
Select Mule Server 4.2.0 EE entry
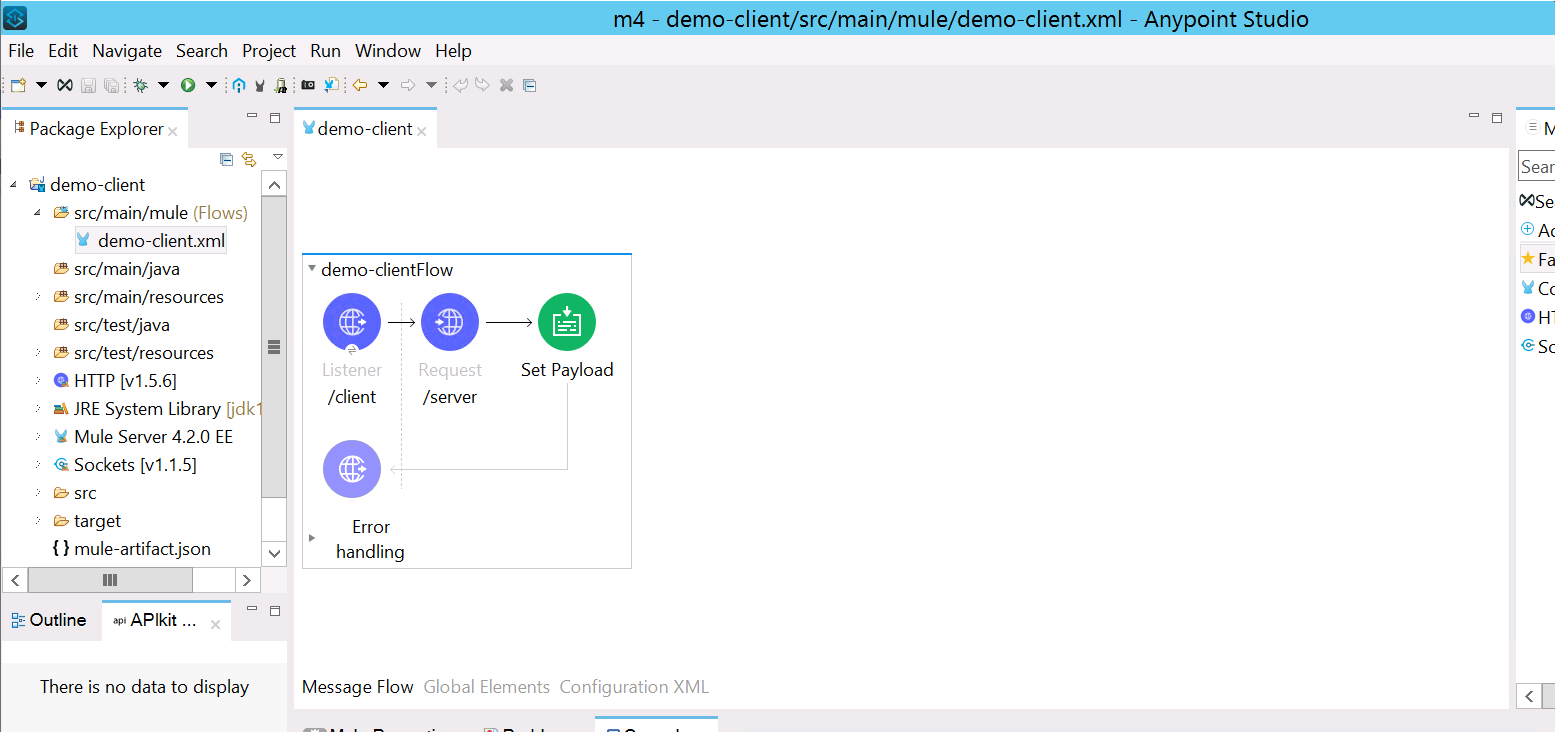point(143,437)
